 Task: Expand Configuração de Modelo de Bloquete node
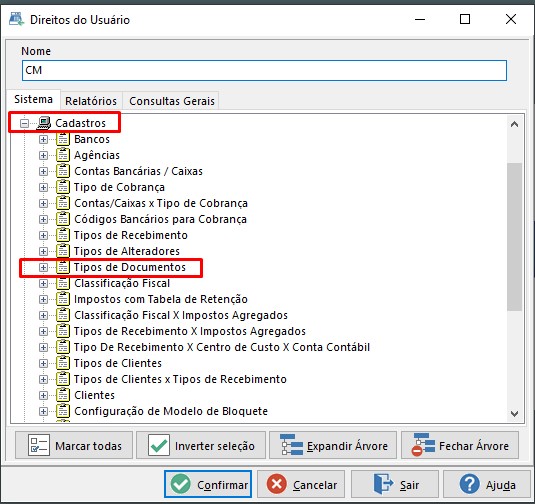[43, 412]
